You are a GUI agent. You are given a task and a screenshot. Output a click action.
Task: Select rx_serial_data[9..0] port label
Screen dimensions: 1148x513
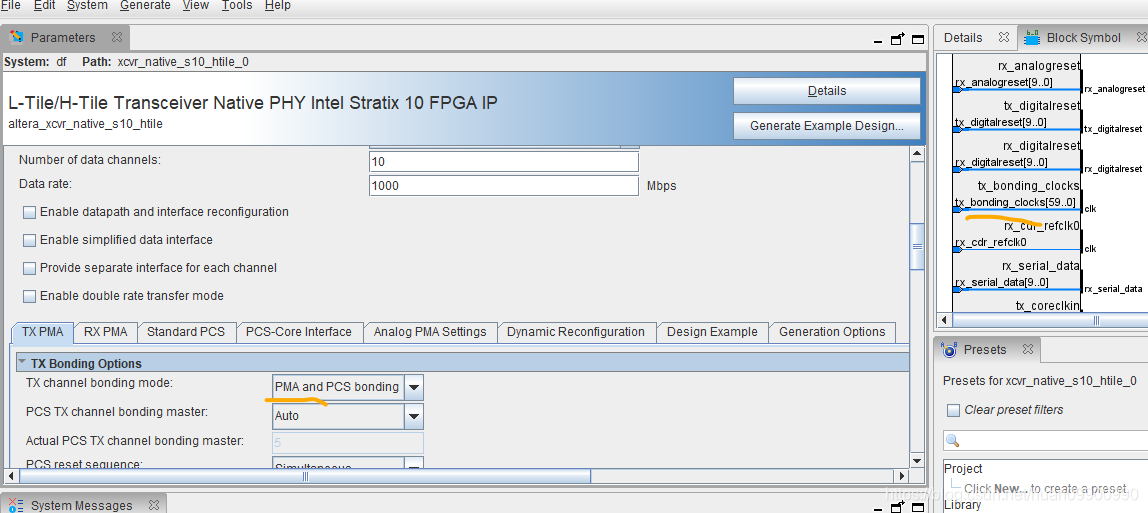click(x=1001, y=282)
